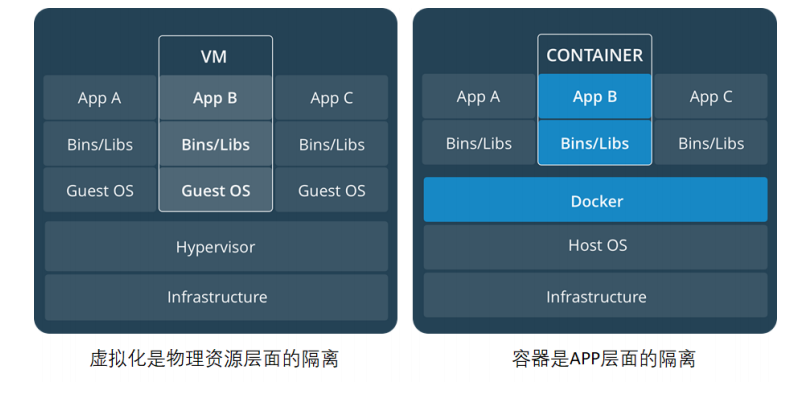The width and height of the screenshot is (806, 394).
Task: Select the Infrastructure block in the container diagram
Action: [x=595, y=295]
